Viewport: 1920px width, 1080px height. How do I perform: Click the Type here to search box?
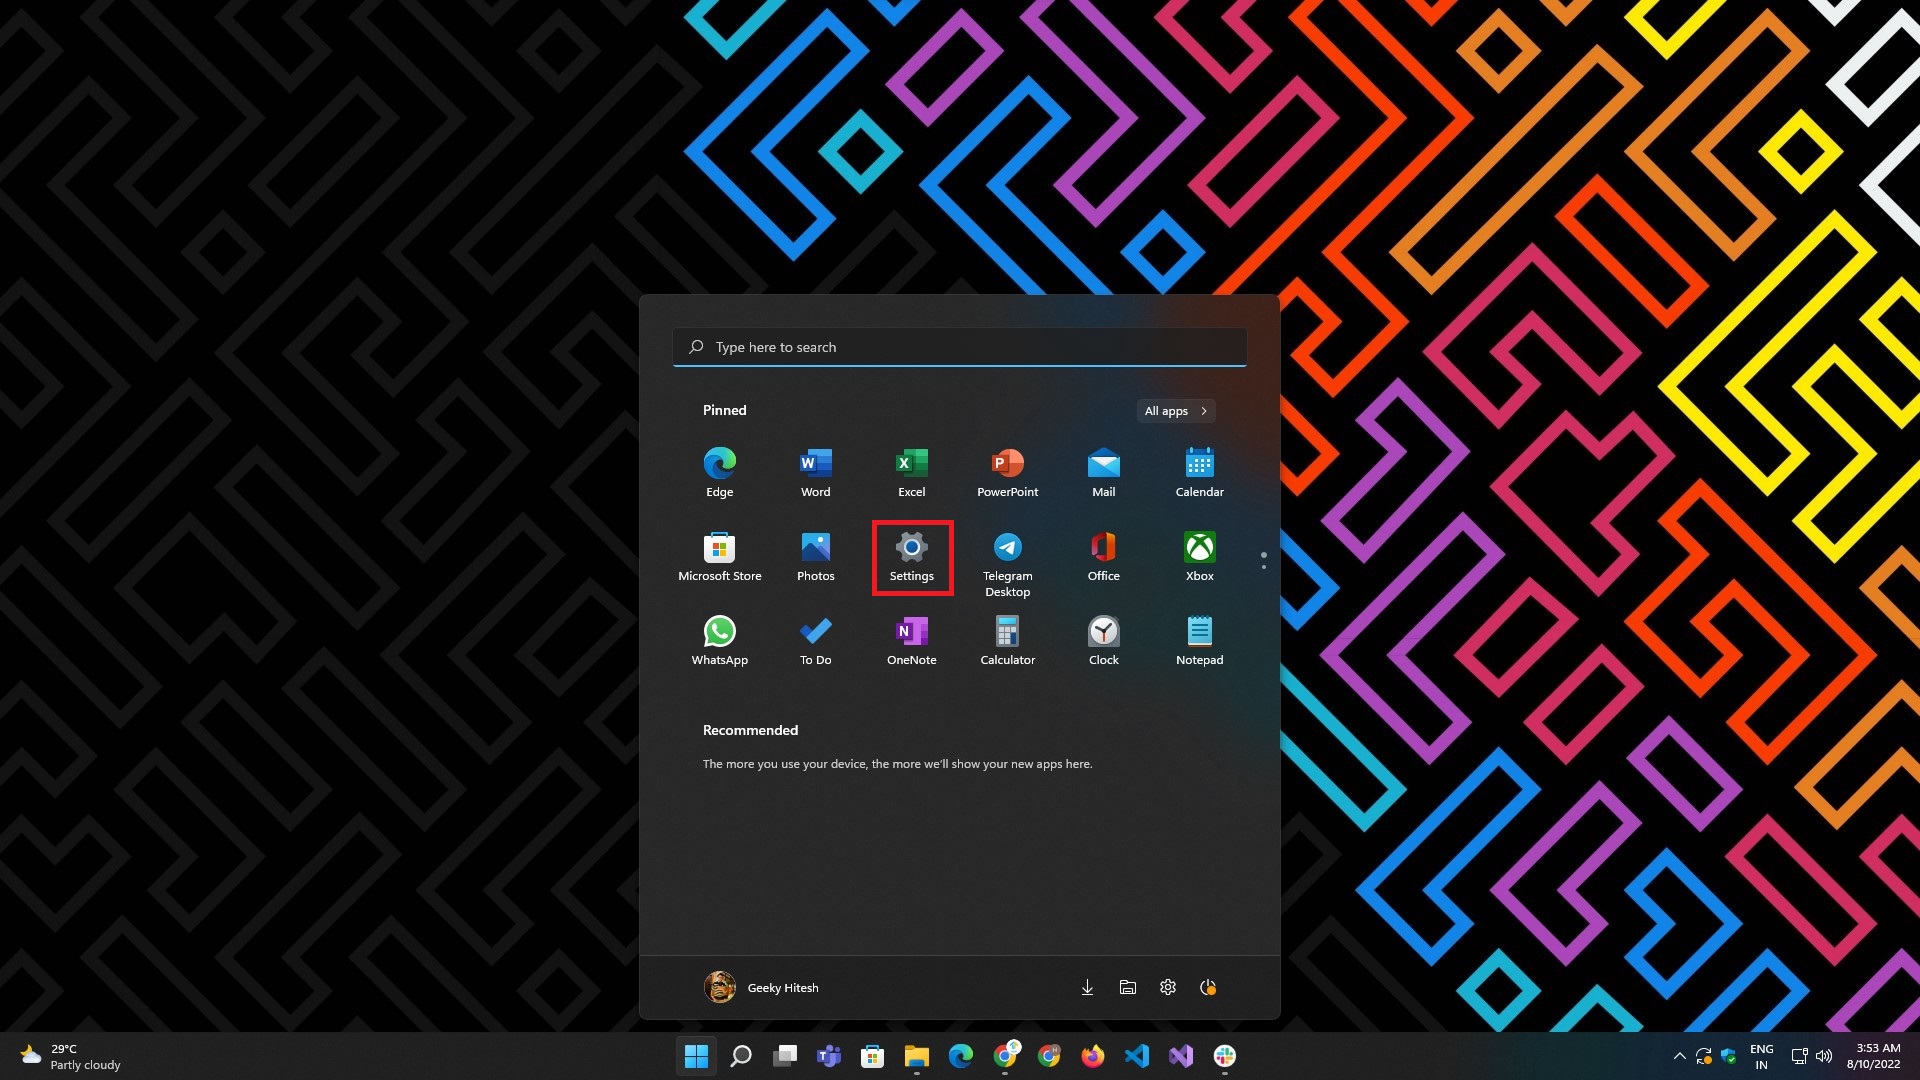tap(959, 347)
